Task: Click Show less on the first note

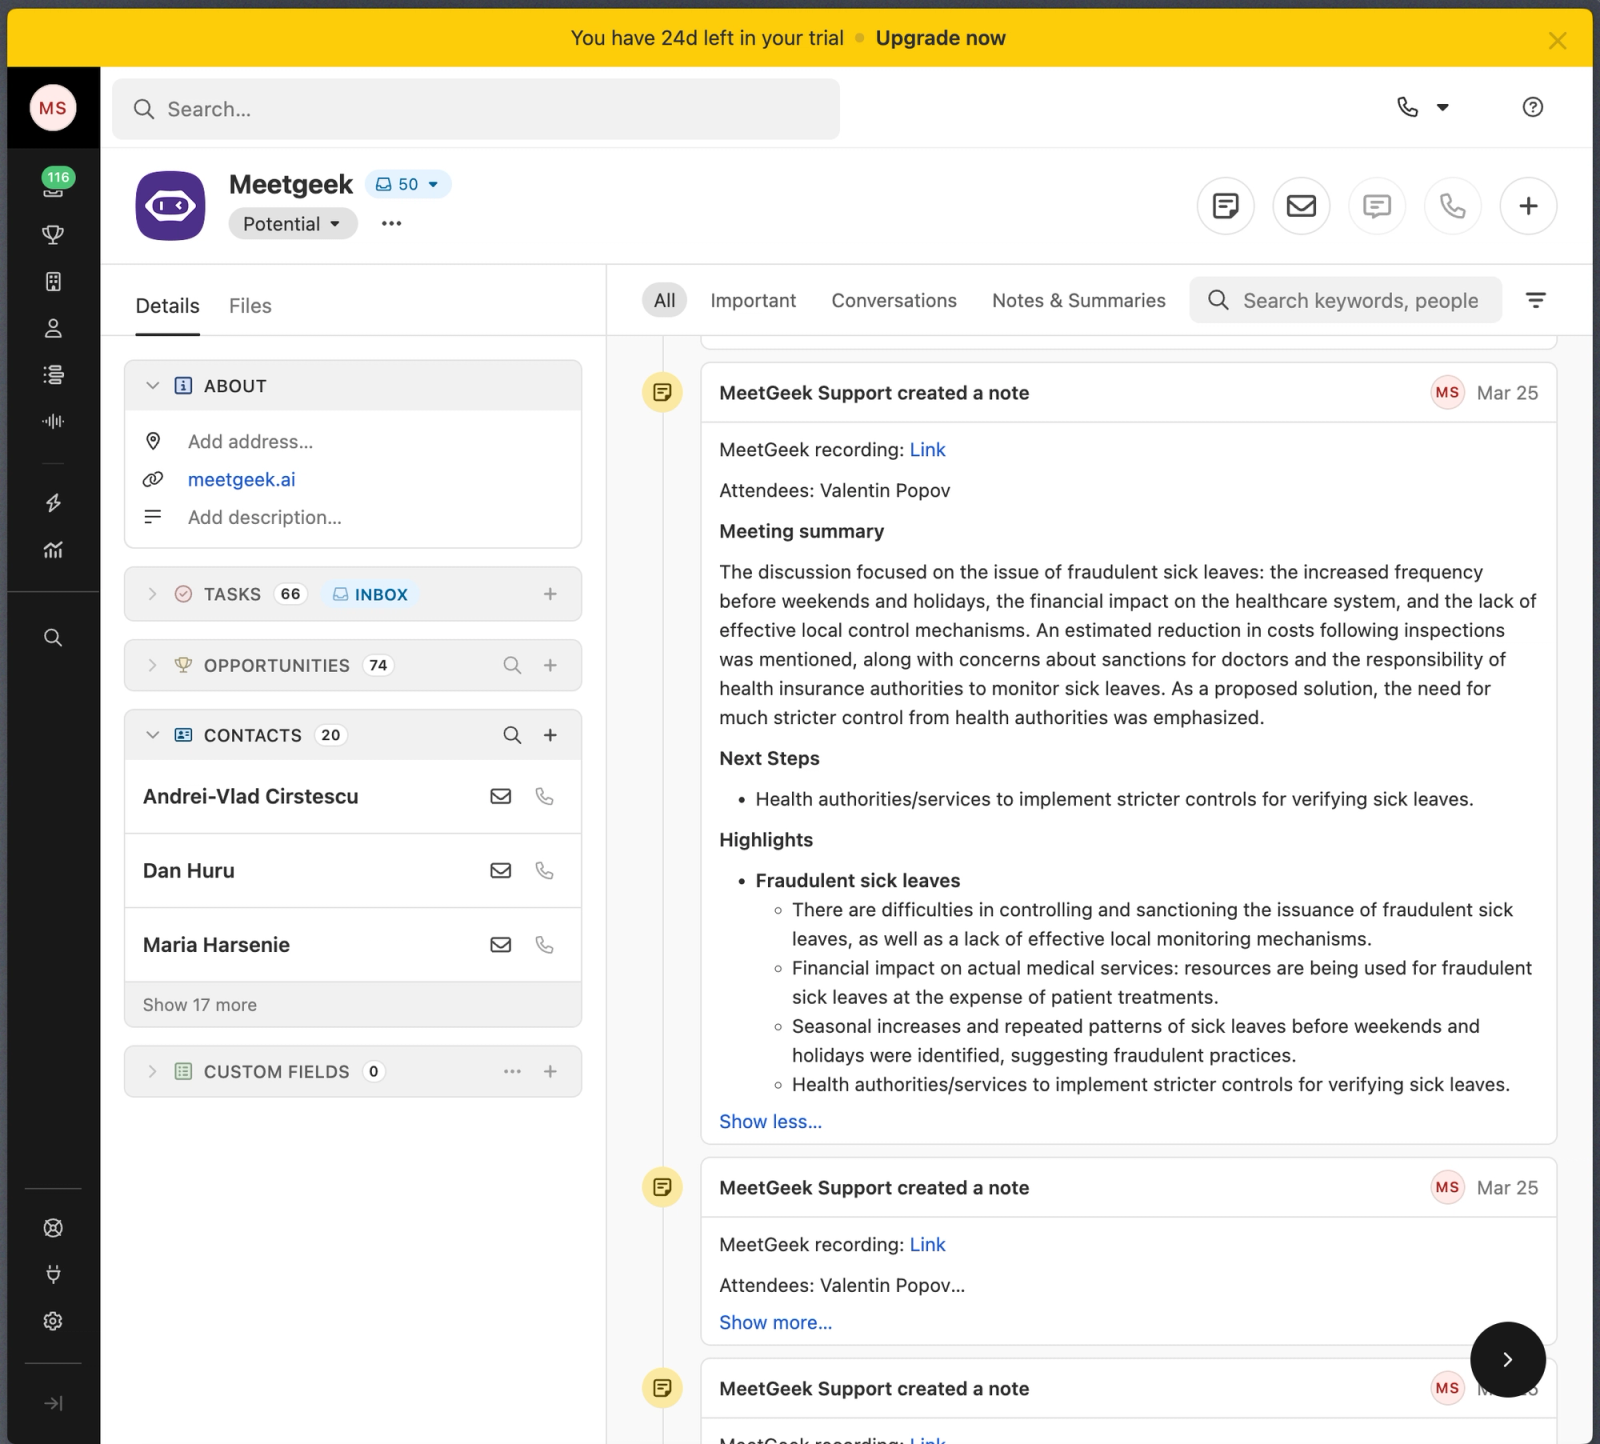Action: 771,1122
